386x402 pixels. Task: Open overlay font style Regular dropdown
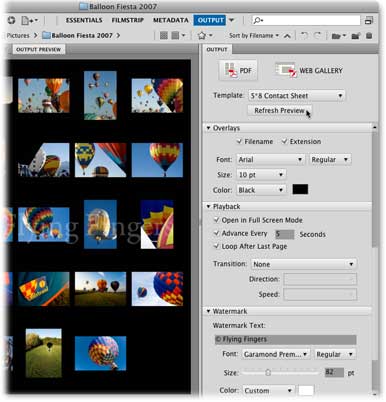[x=330, y=159]
